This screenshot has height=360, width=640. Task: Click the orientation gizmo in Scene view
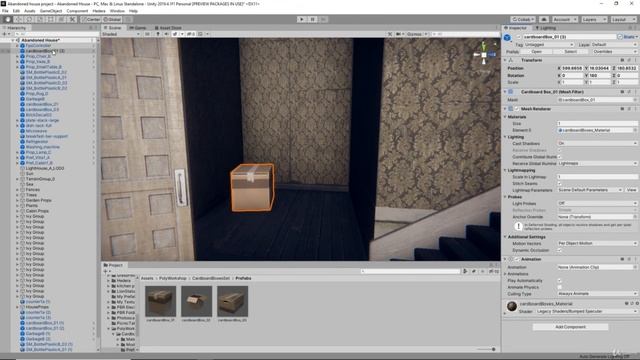pyautogui.click(x=484, y=54)
